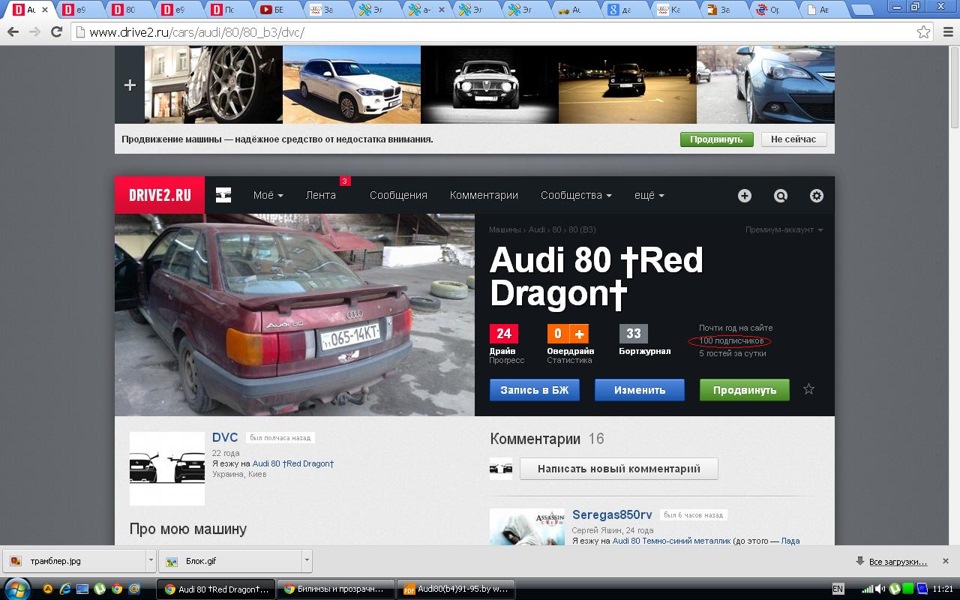
Task: Click the plus icon beside promo photos
Action: click(130, 85)
